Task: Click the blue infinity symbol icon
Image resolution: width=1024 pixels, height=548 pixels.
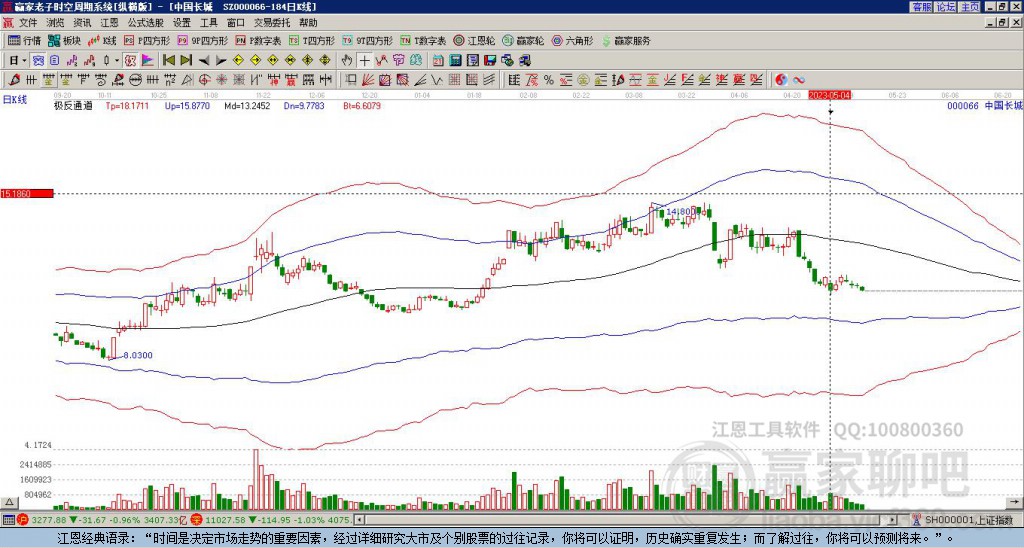Action: (799, 80)
